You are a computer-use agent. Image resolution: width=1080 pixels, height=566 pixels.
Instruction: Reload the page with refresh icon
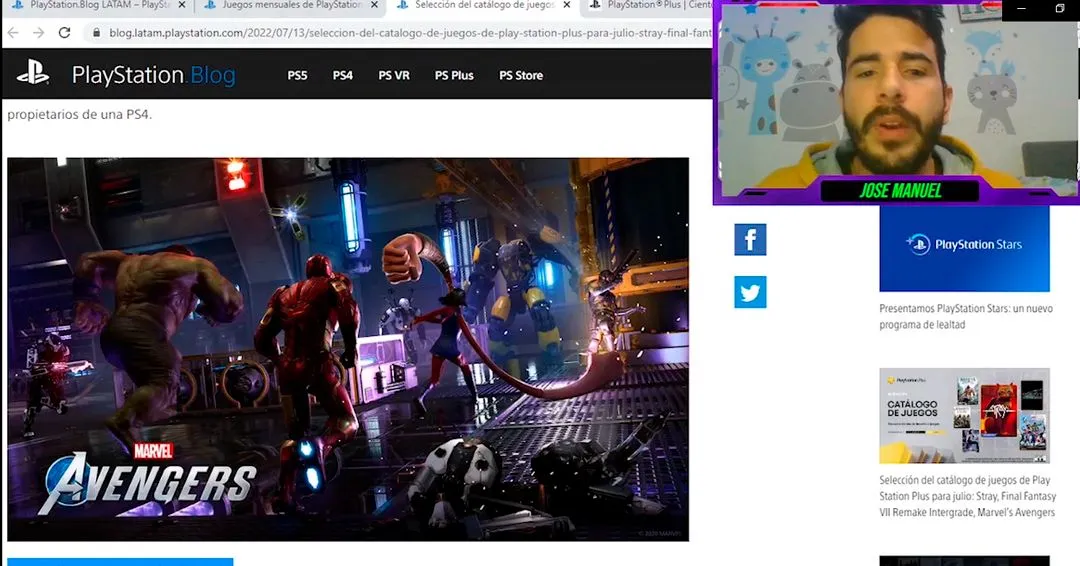tap(64, 32)
